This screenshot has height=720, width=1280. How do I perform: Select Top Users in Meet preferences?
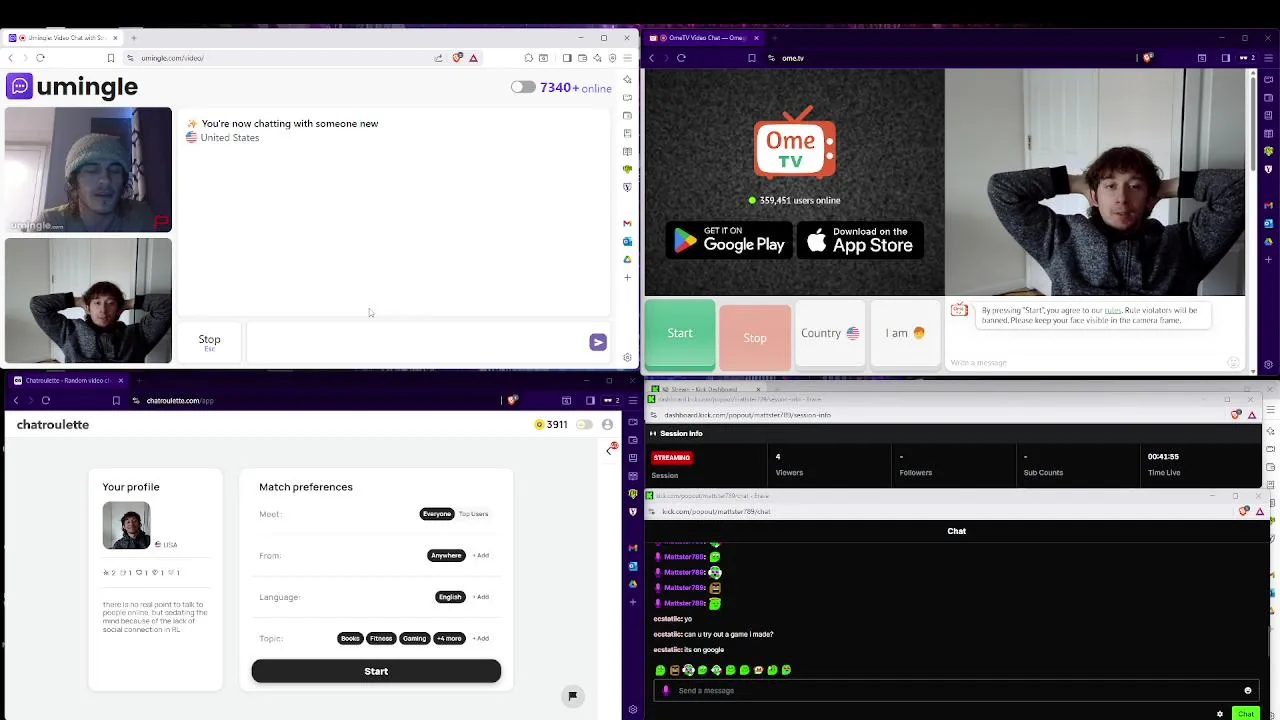point(473,514)
